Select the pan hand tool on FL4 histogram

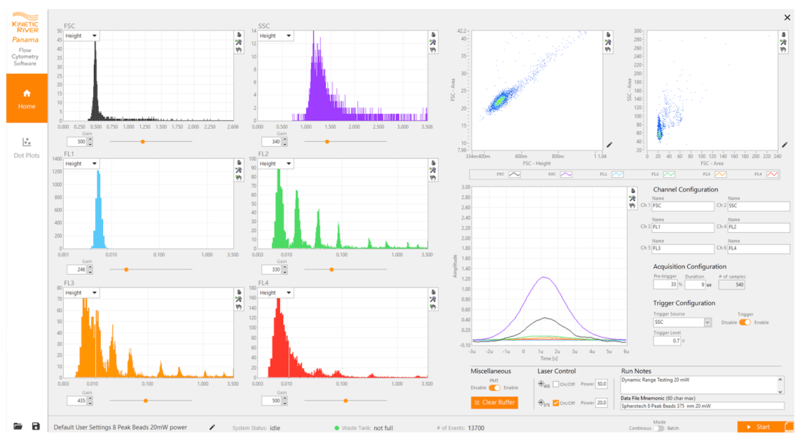click(x=433, y=306)
